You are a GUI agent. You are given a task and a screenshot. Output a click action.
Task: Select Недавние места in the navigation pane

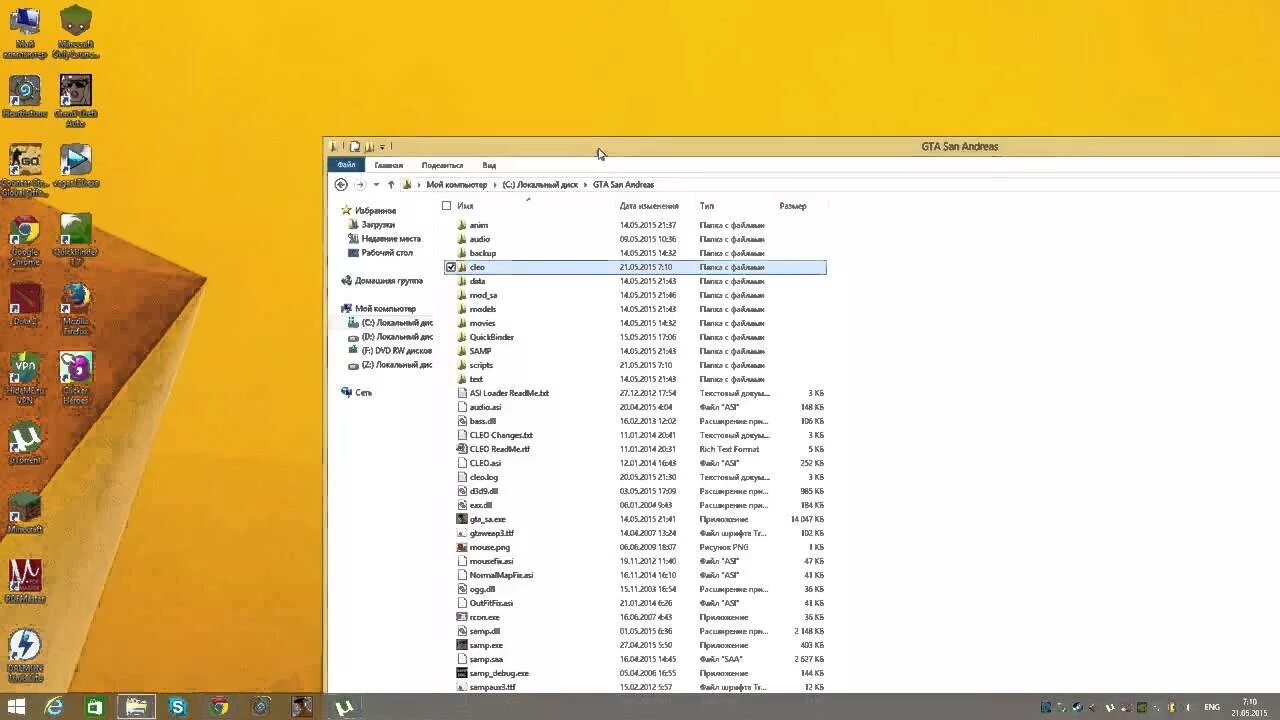[391, 239]
